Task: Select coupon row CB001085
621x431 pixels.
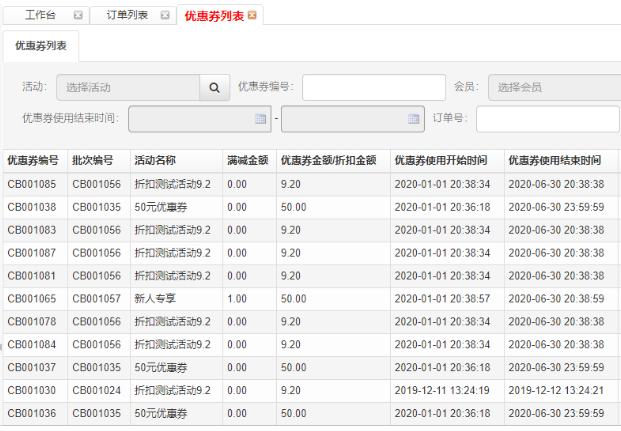Action: (x=312, y=185)
